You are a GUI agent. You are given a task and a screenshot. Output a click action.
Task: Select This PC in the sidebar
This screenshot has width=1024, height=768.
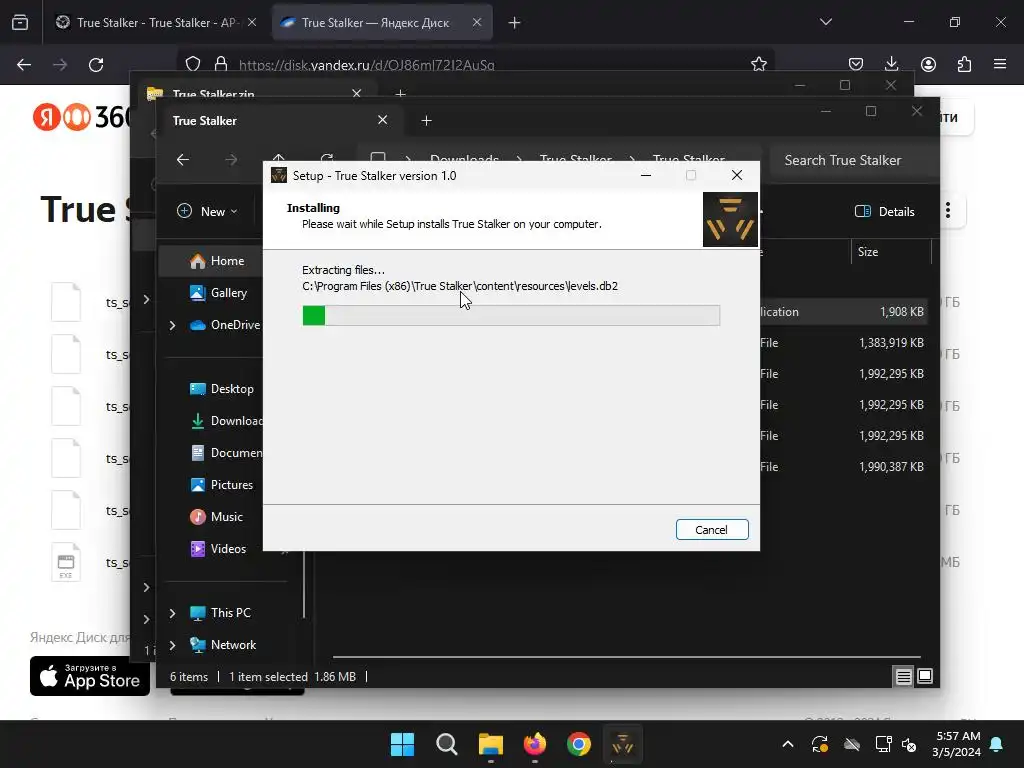click(x=220, y=613)
